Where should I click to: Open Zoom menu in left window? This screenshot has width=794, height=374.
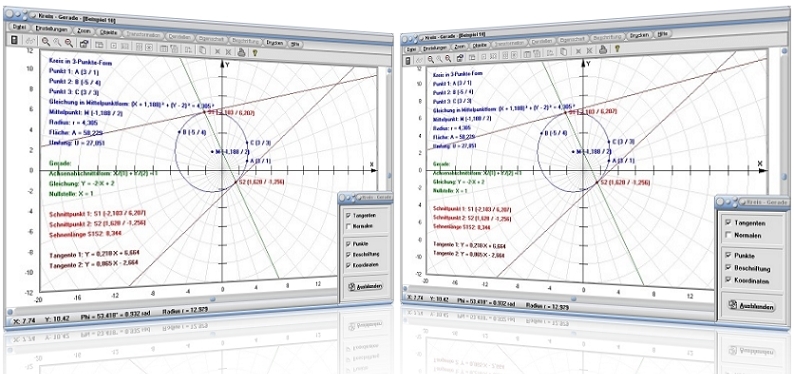(x=84, y=31)
